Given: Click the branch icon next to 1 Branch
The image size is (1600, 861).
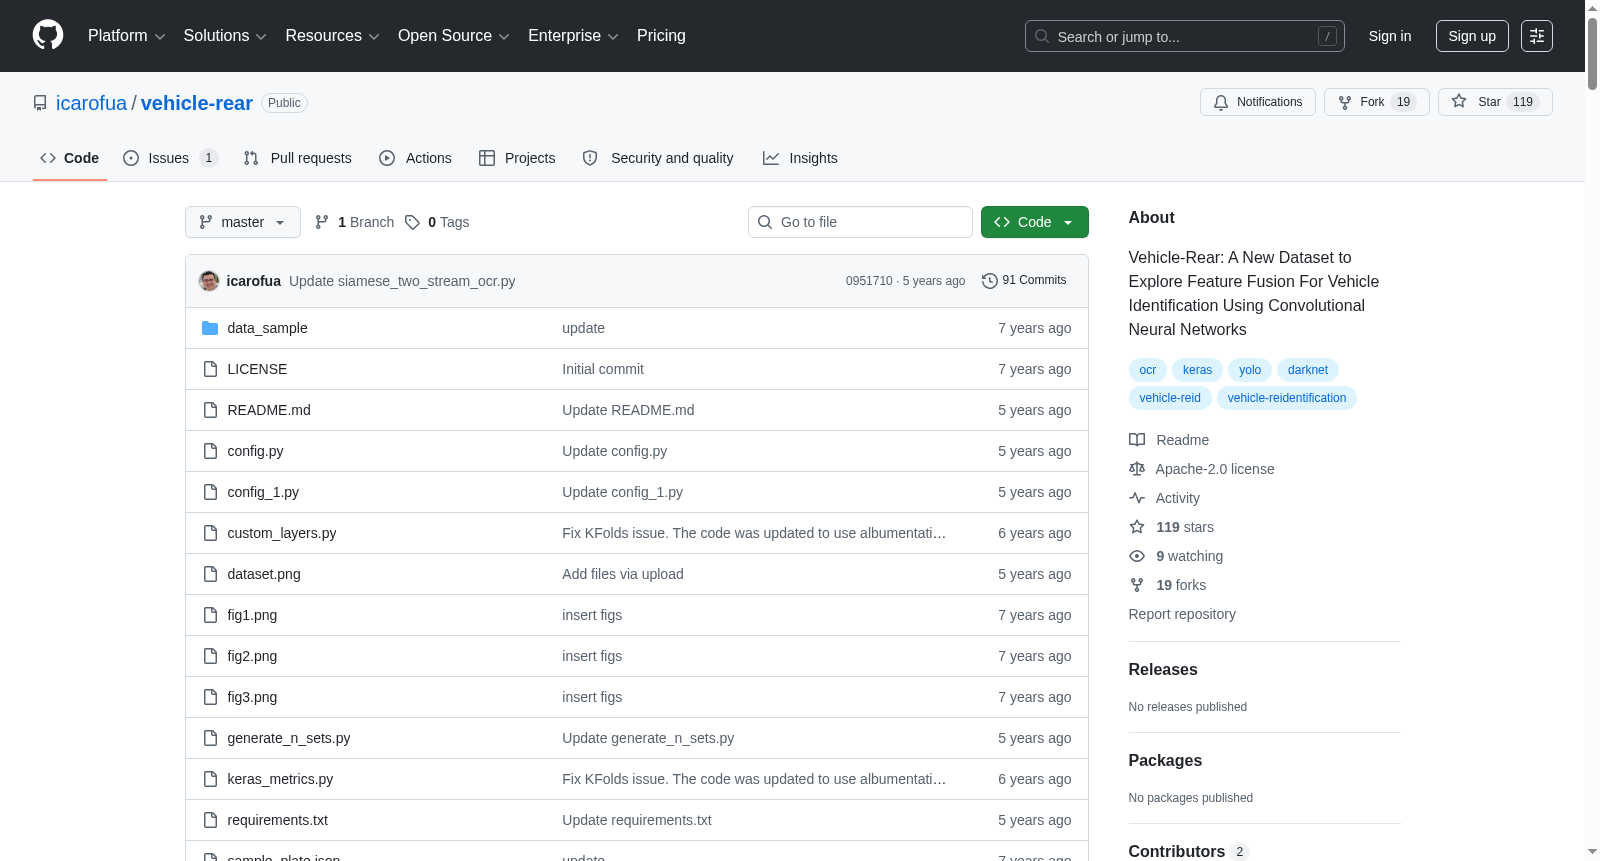Looking at the screenshot, I should [322, 222].
